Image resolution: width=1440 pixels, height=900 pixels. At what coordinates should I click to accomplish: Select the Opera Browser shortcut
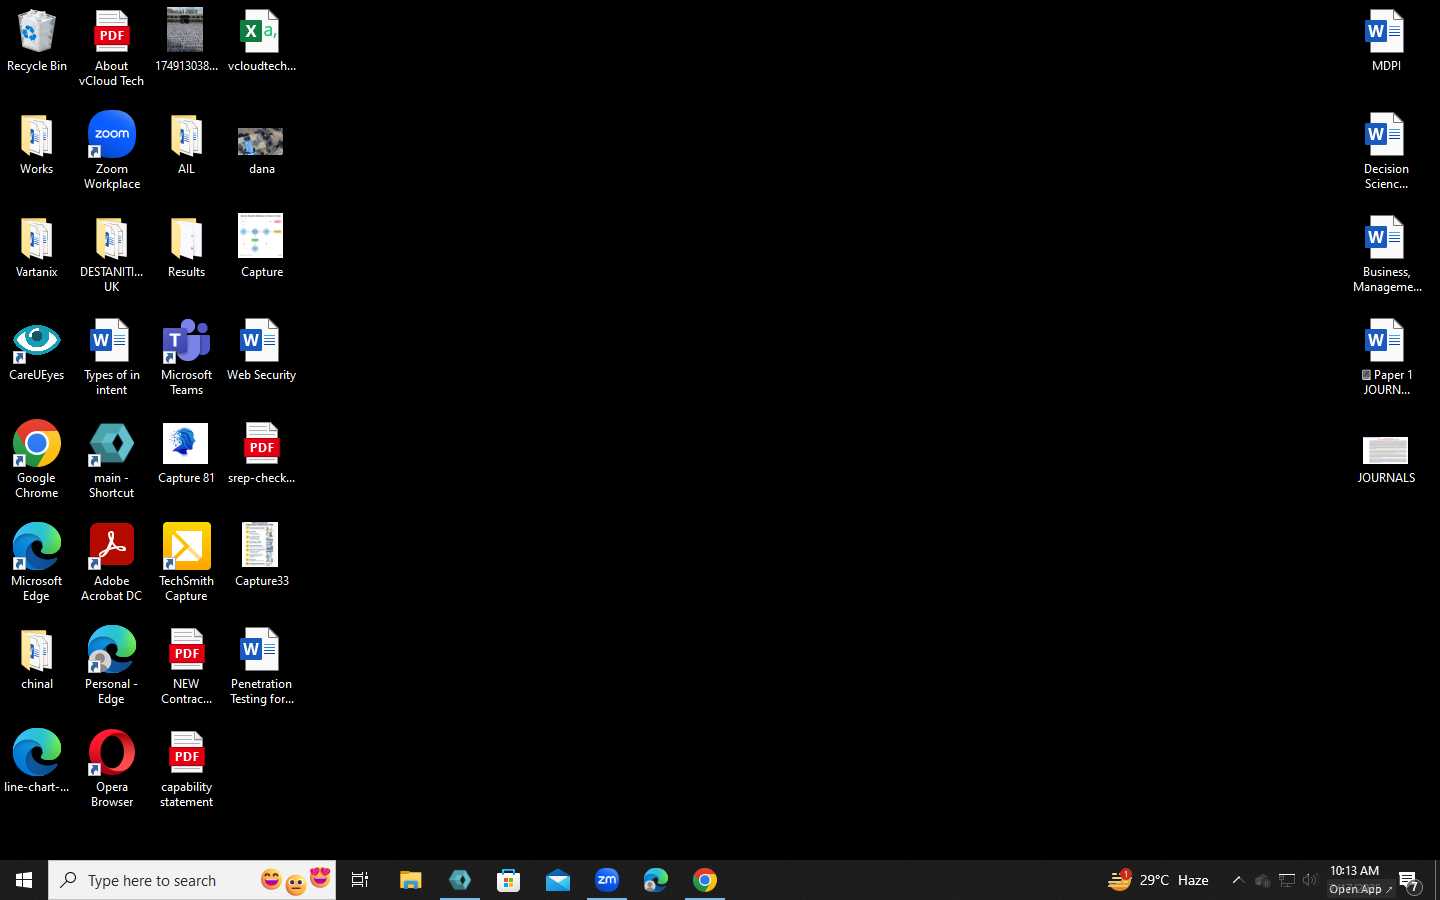click(x=111, y=769)
